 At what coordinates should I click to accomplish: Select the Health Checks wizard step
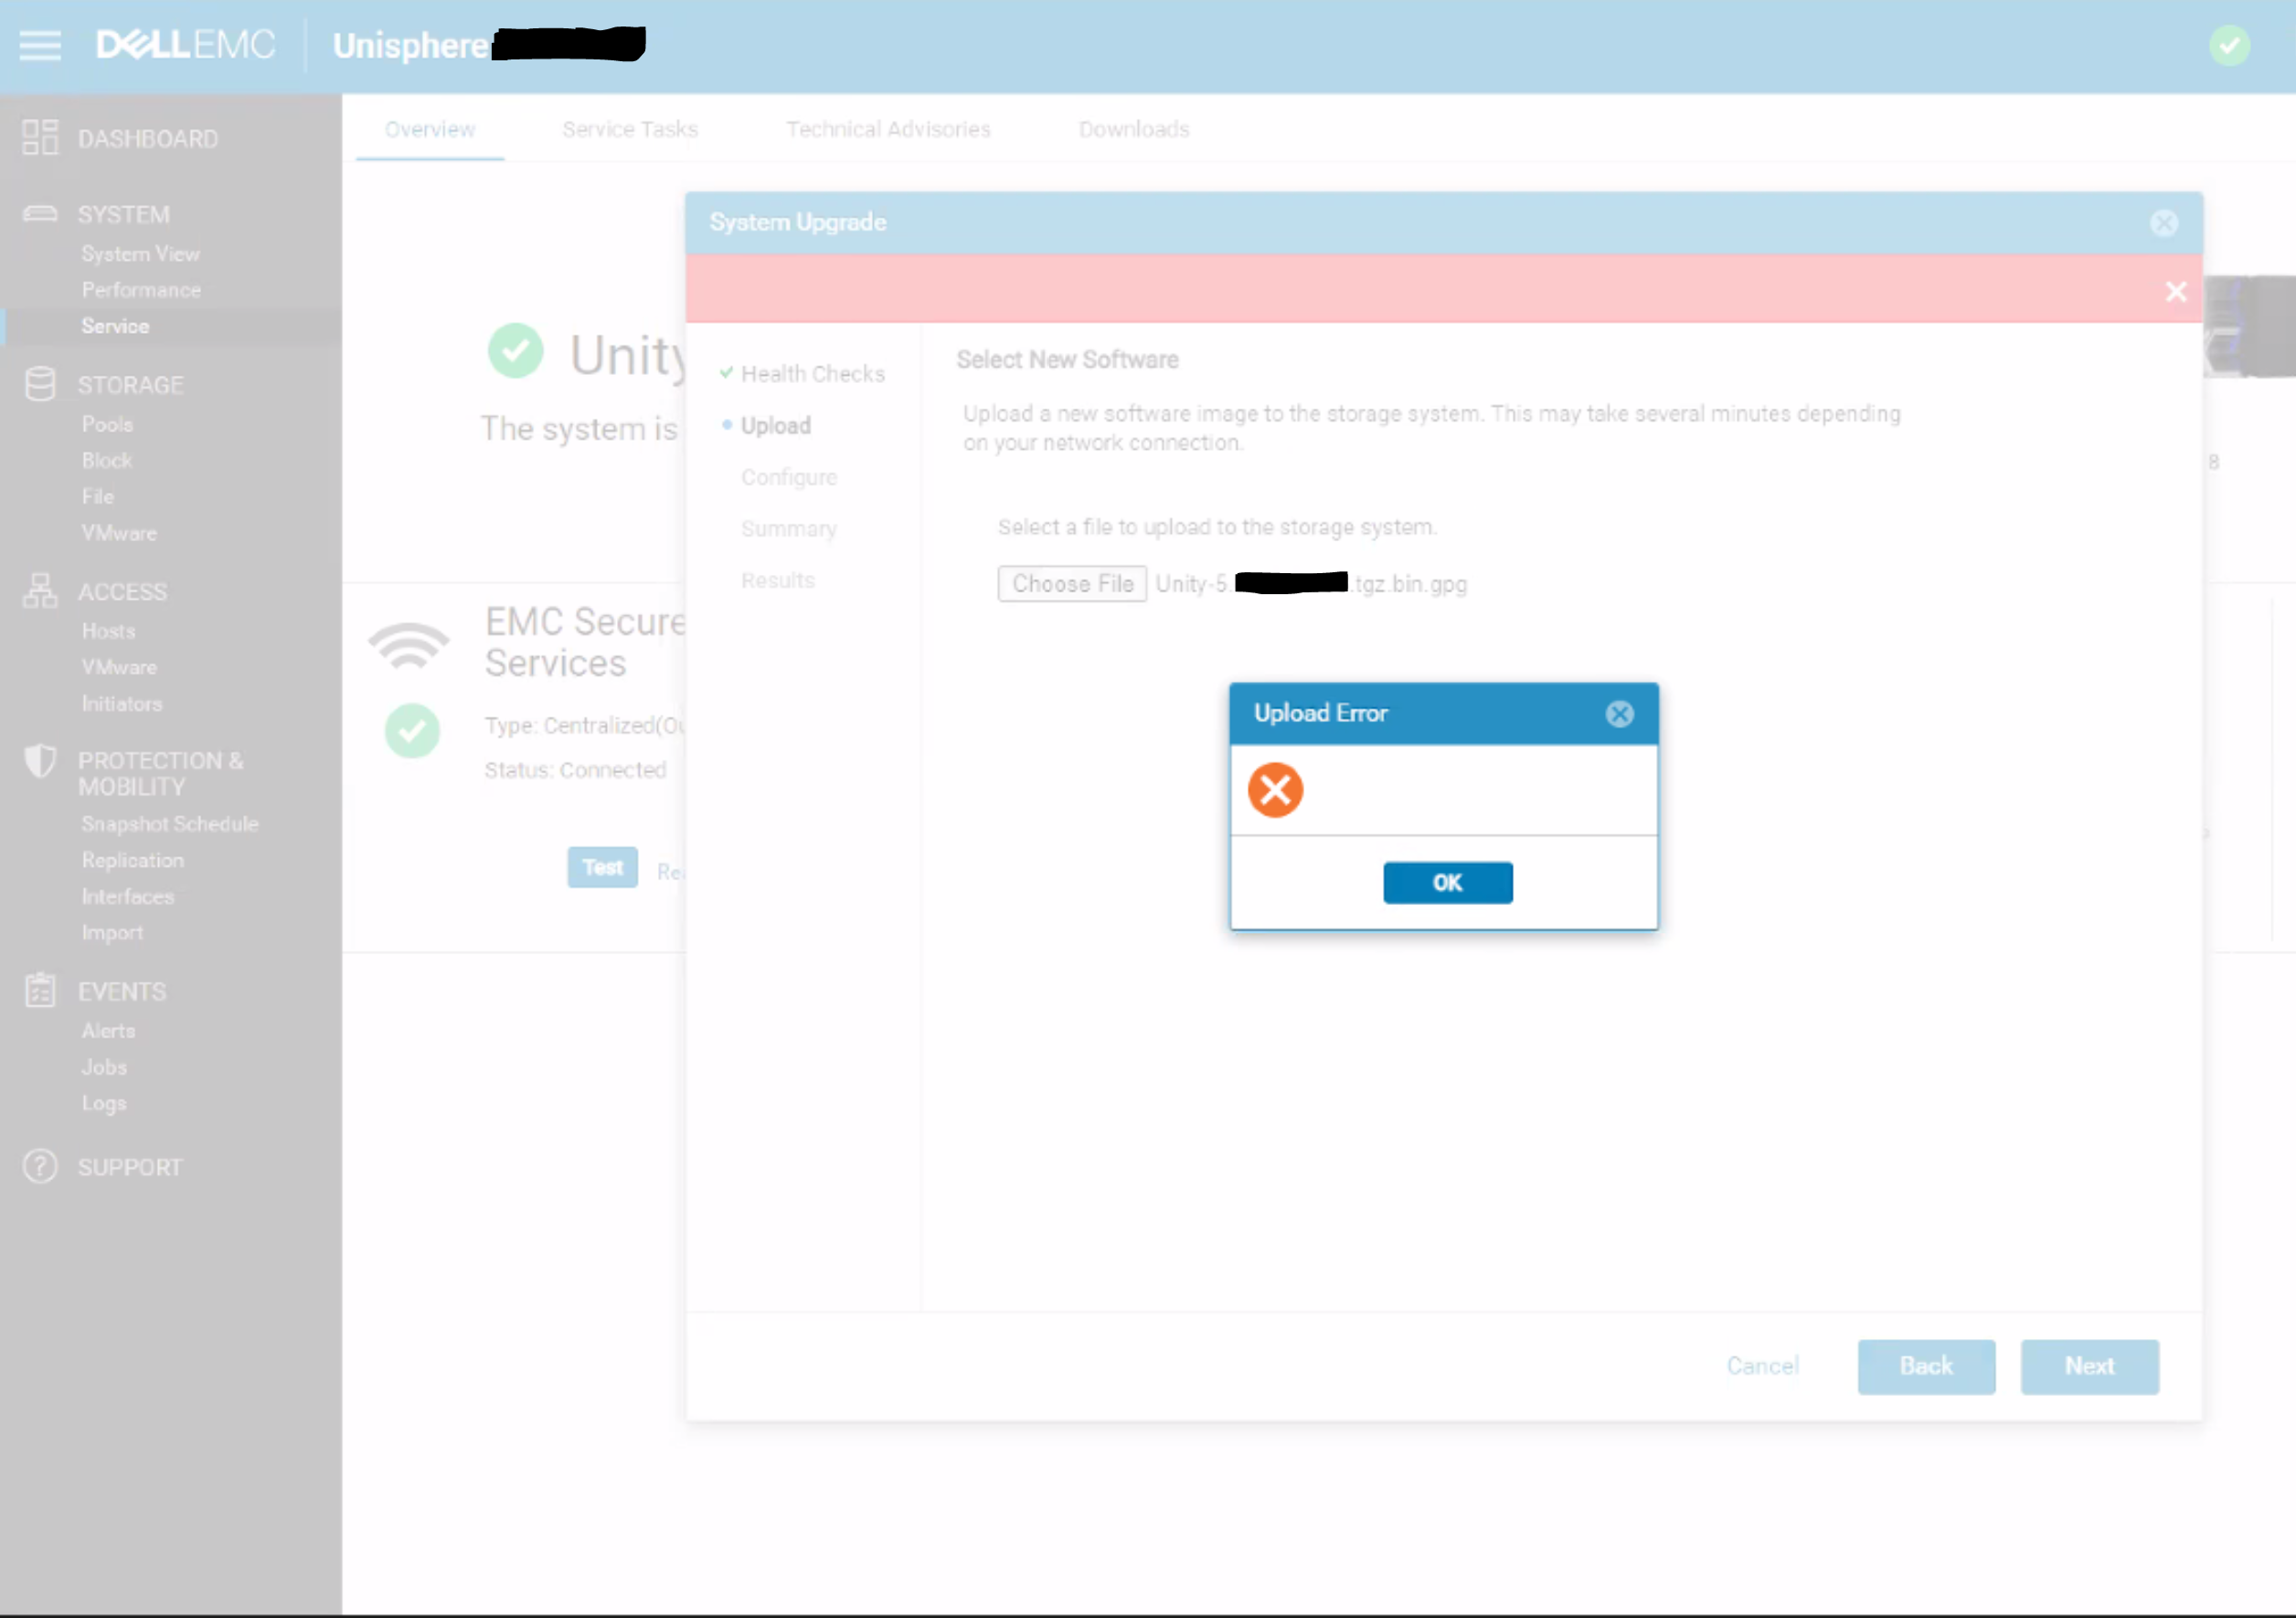(x=812, y=373)
